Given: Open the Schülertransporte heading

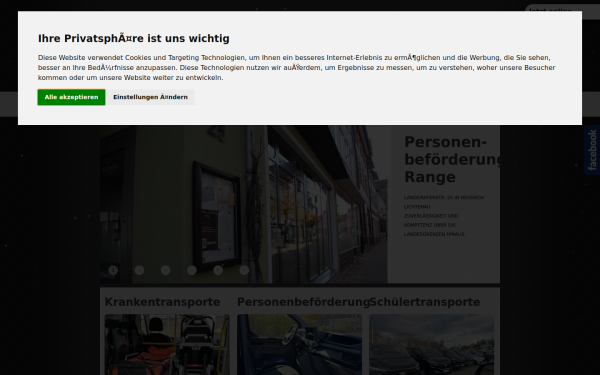Looking at the screenshot, I should (425, 302).
